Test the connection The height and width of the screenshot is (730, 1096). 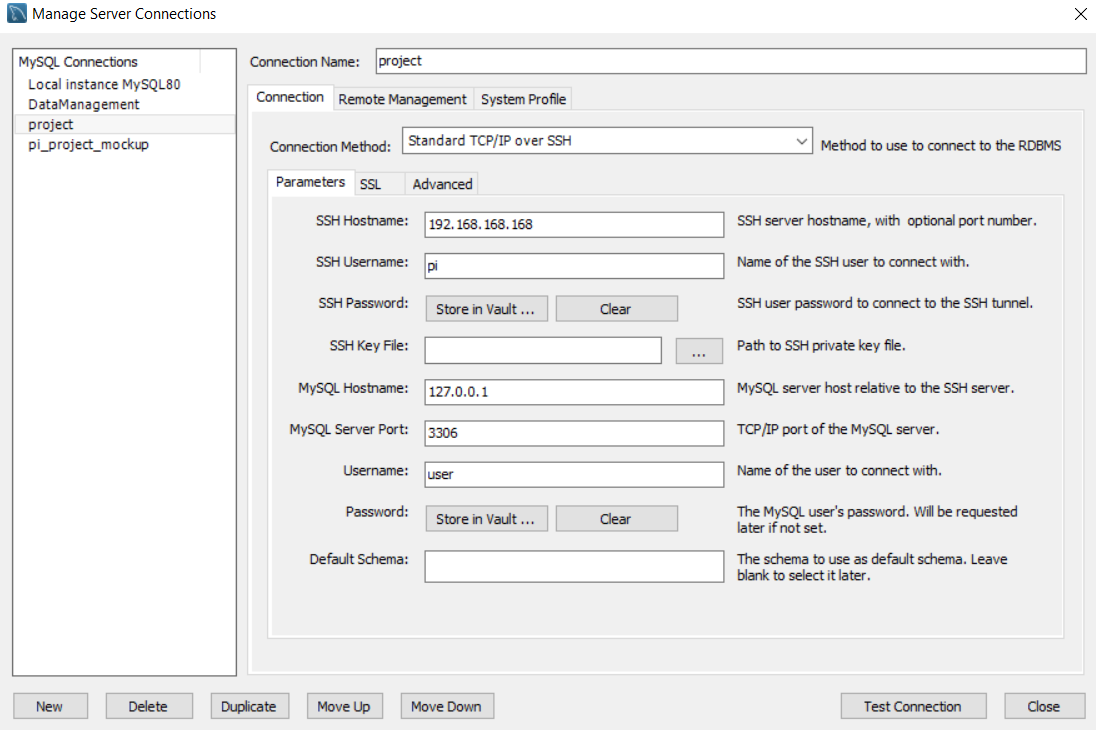click(914, 706)
